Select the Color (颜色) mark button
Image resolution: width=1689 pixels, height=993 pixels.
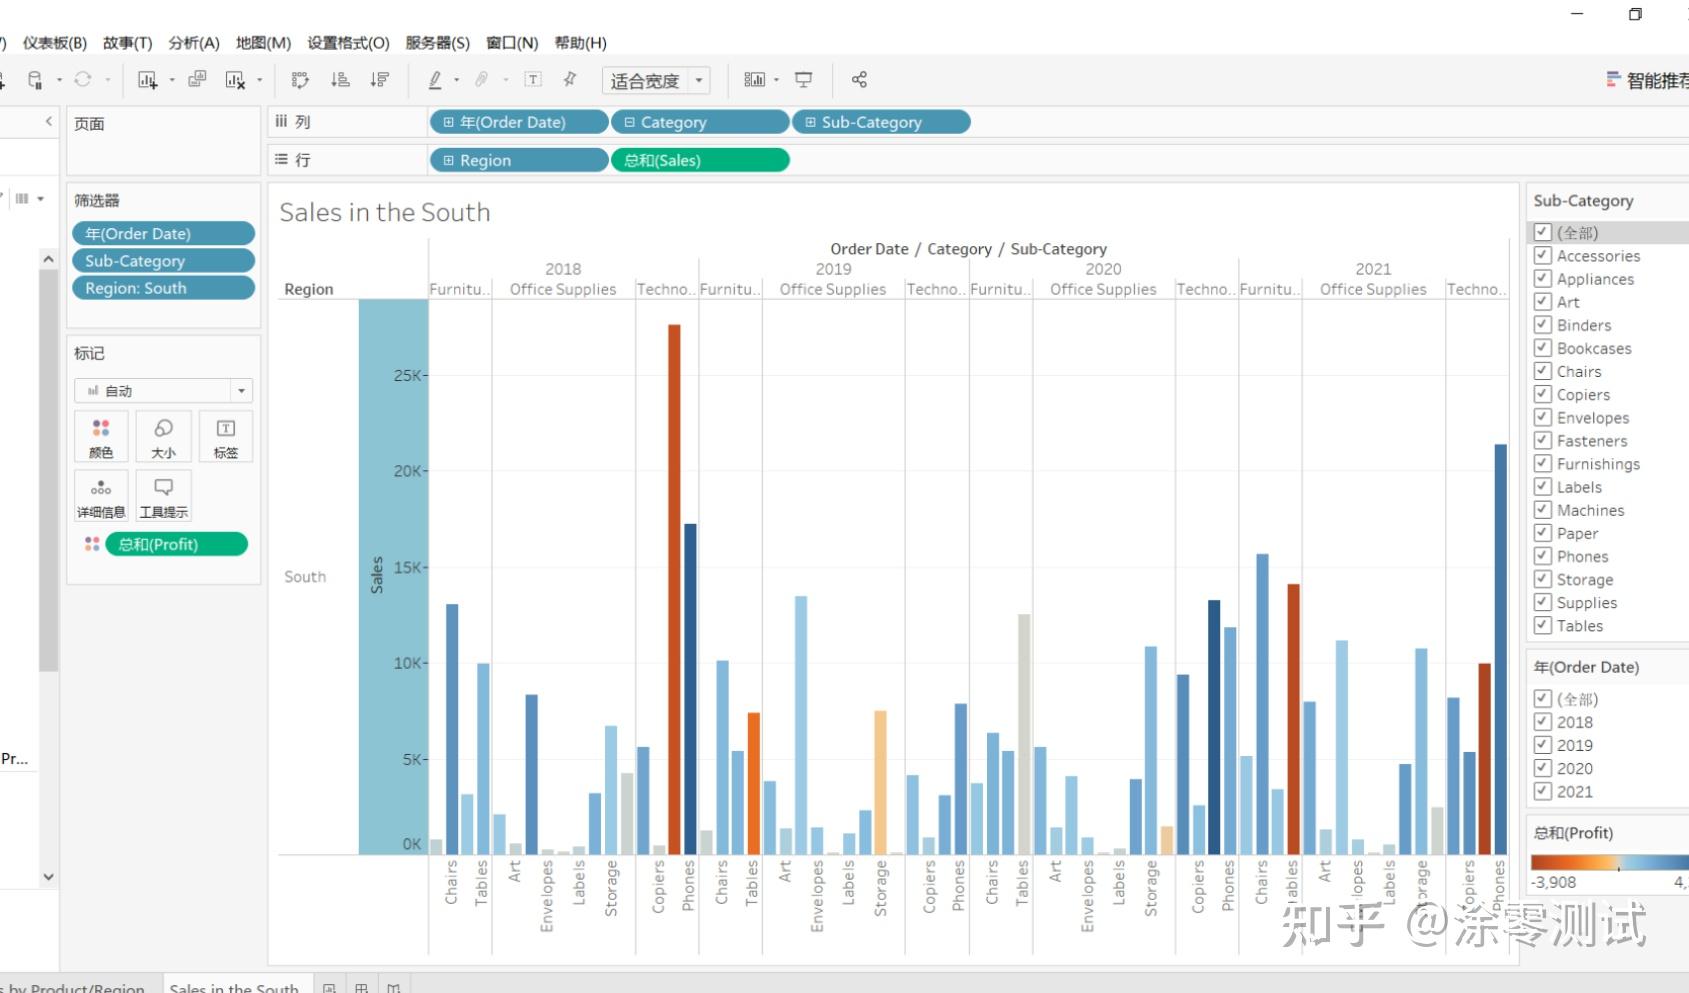click(x=100, y=436)
